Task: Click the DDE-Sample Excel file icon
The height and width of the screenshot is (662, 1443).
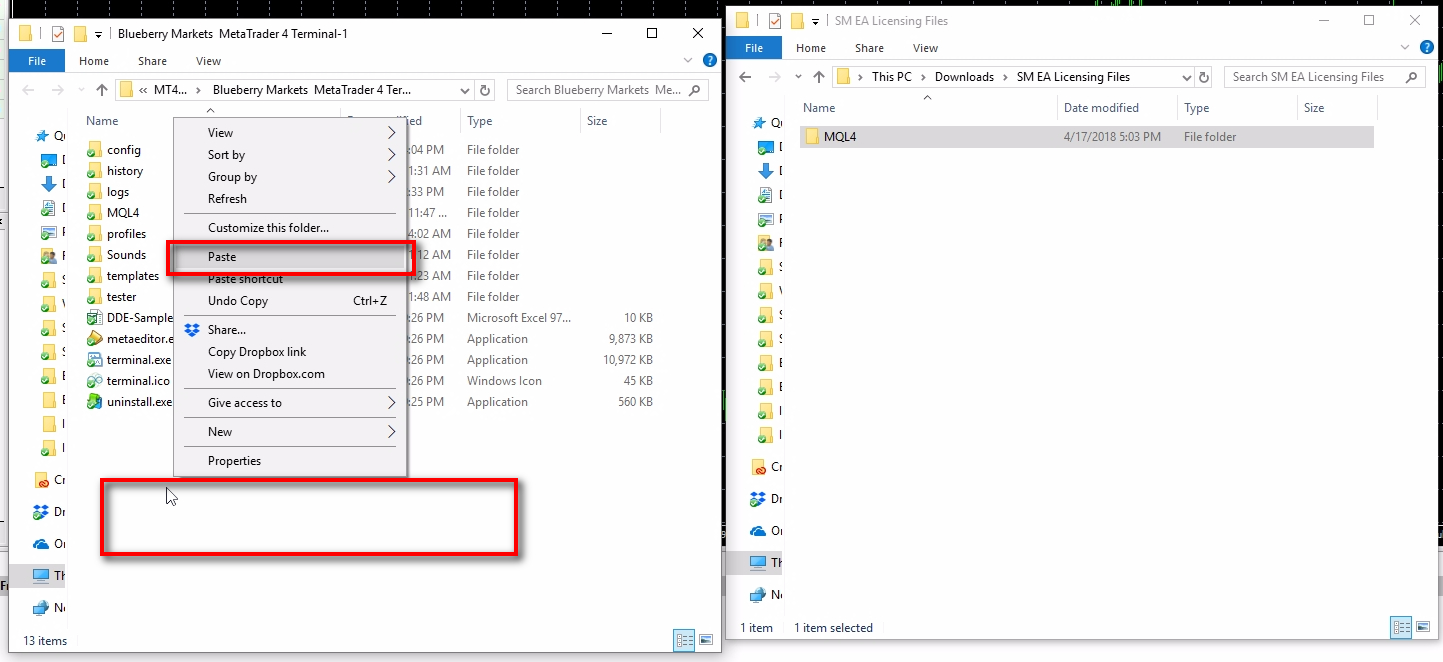Action: point(95,318)
